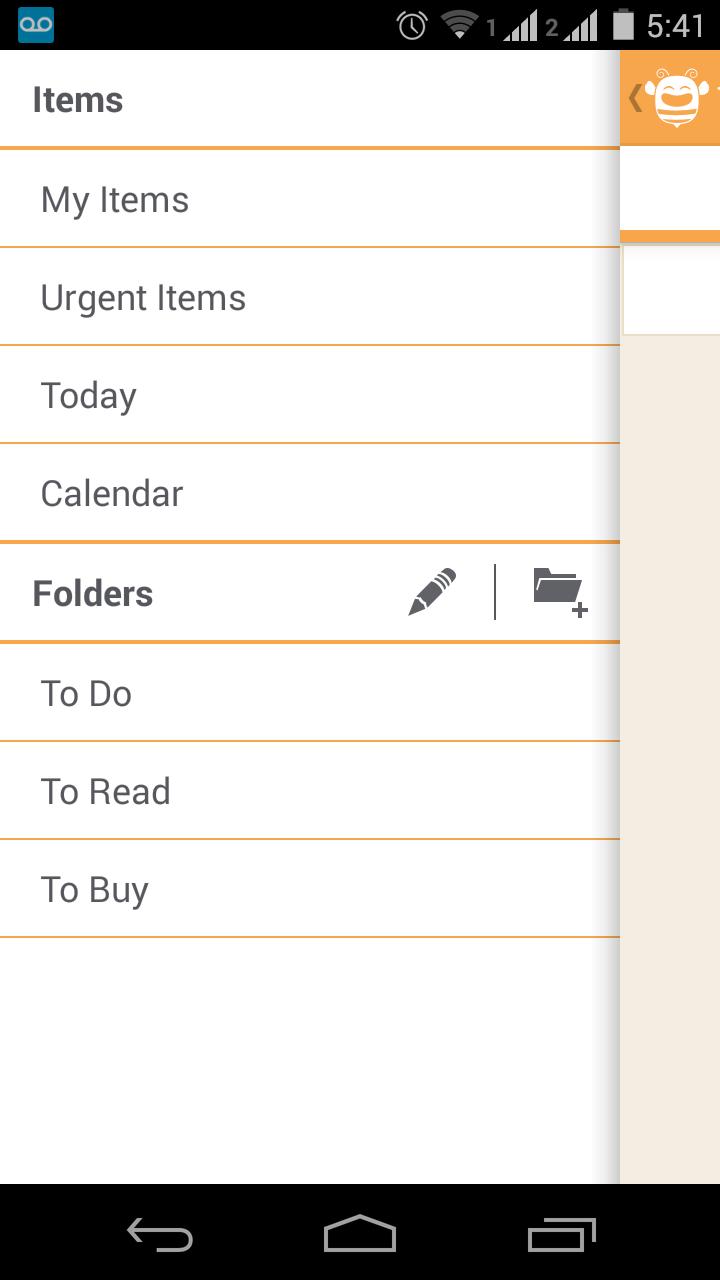This screenshot has width=720, height=1280.
Task: Tap the add new folder icon
Action: 560,592
